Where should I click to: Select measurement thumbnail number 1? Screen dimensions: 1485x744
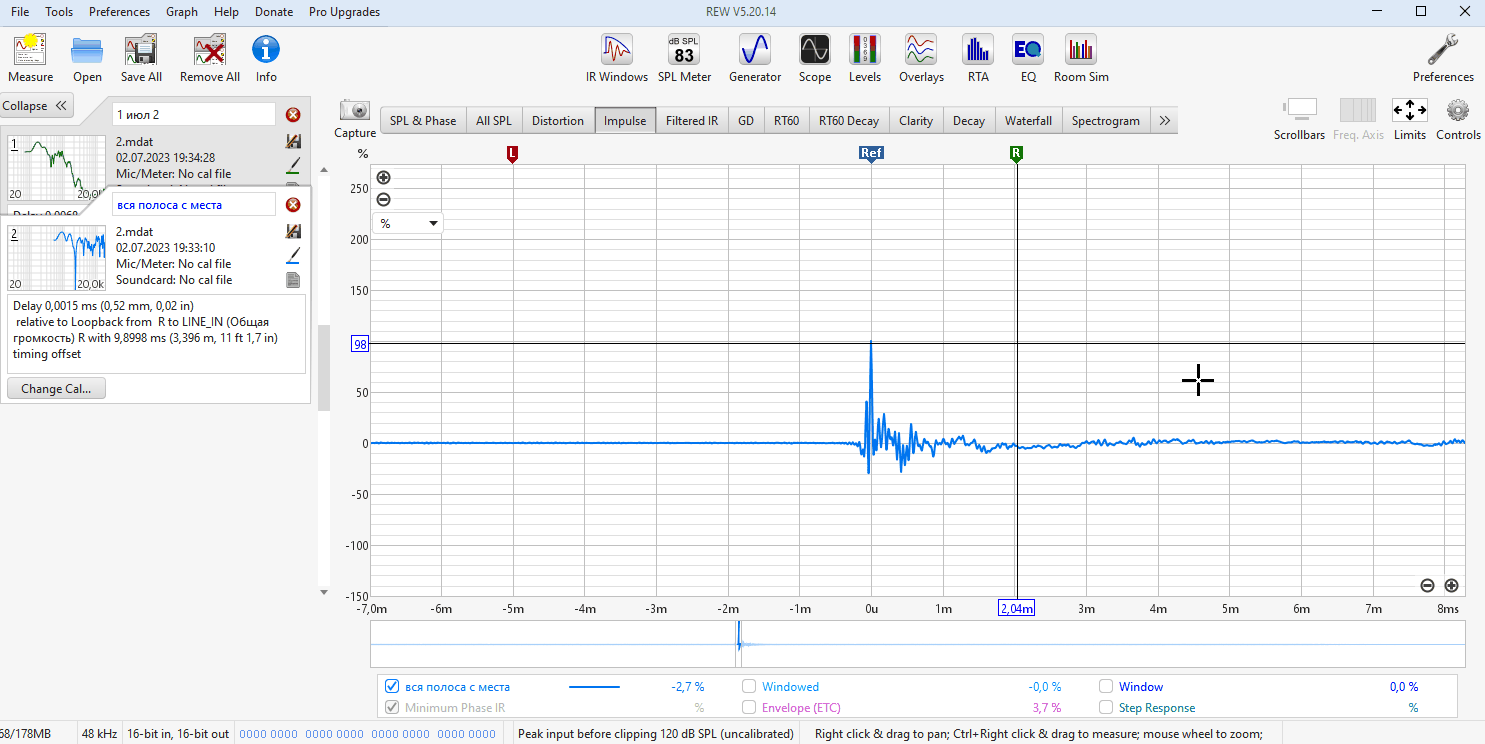56,168
